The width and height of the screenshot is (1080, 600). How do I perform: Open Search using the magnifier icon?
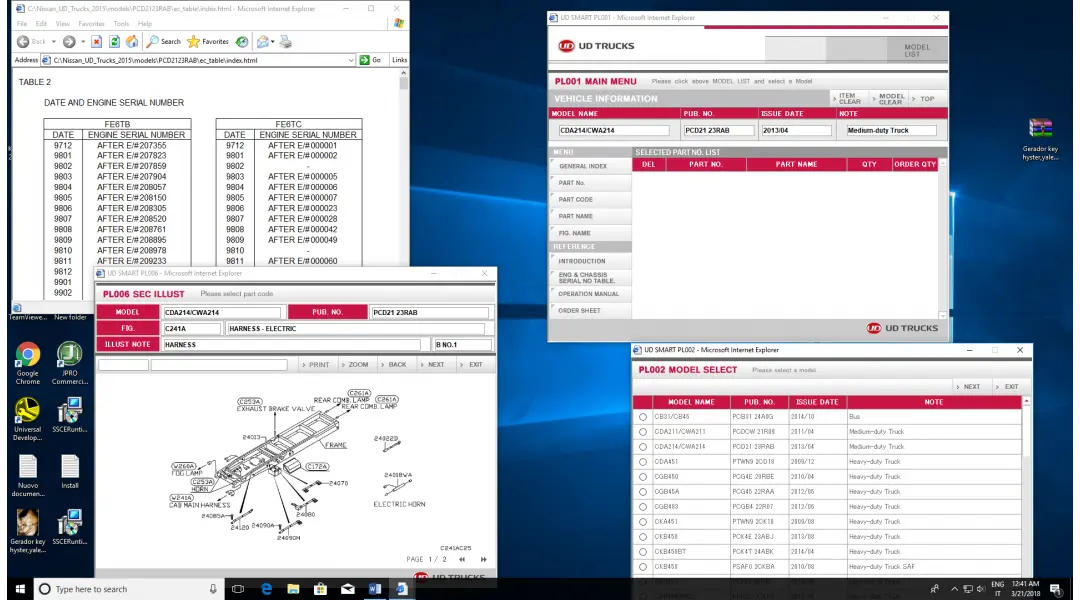coord(153,41)
